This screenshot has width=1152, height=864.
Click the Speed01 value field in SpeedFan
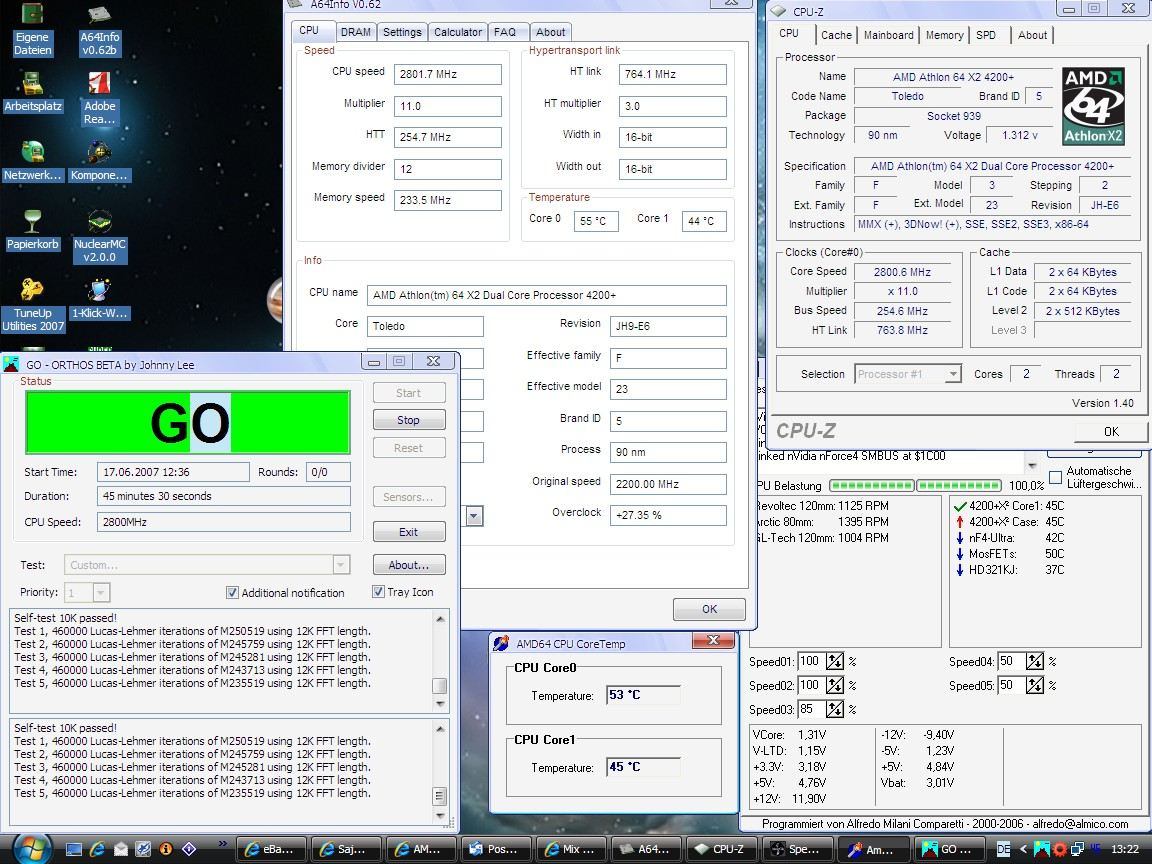pos(810,661)
